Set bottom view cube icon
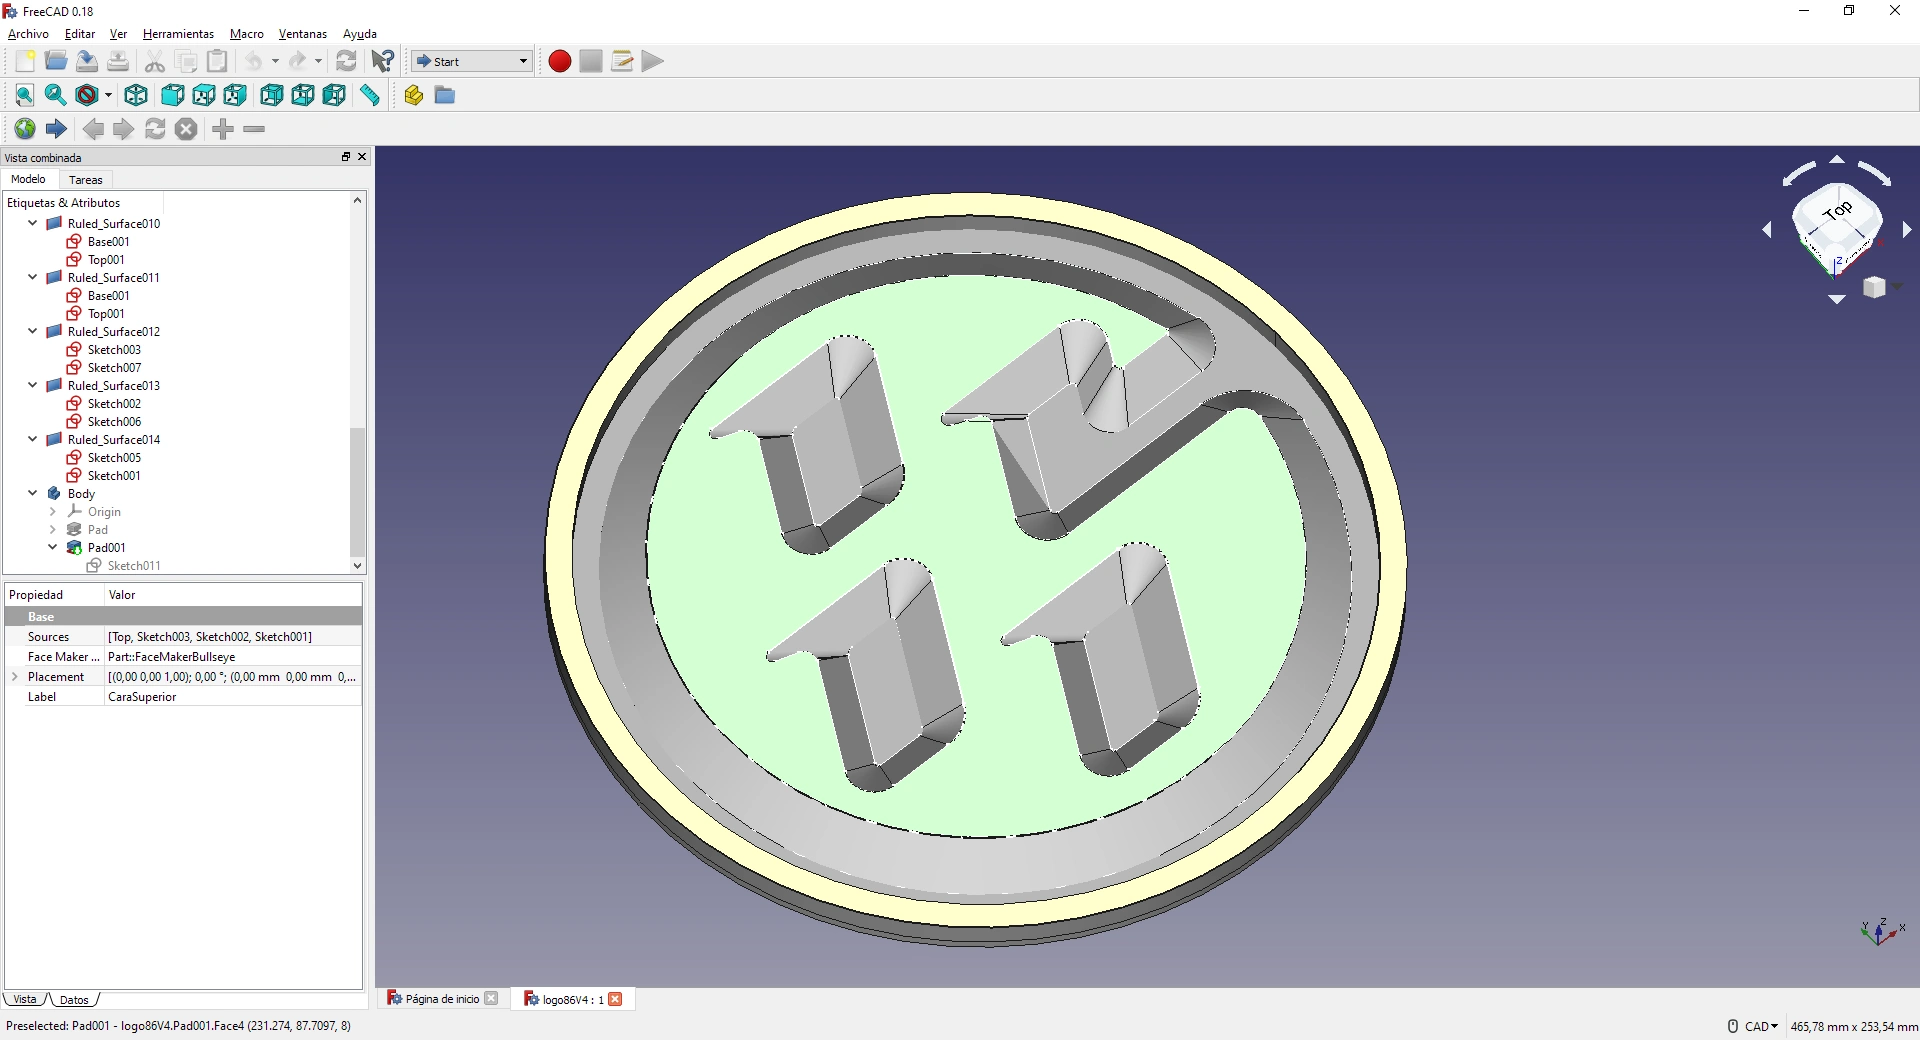This screenshot has height=1040, width=1920. pos(303,95)
